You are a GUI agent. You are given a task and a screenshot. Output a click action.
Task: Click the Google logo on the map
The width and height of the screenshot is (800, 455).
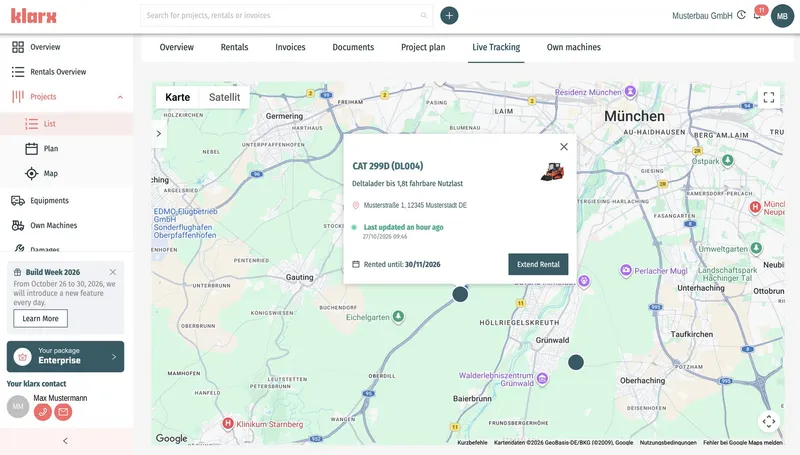click(x=171, y=438)
